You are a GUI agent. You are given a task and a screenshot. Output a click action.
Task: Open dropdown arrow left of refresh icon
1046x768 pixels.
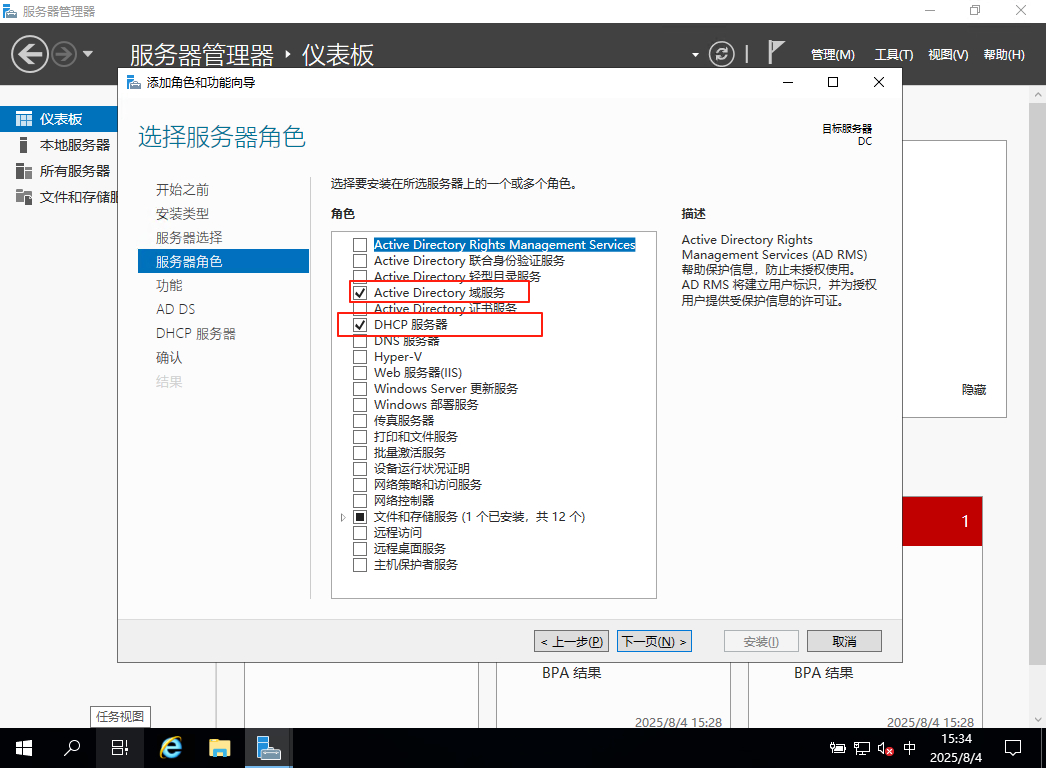click(695, 55)
